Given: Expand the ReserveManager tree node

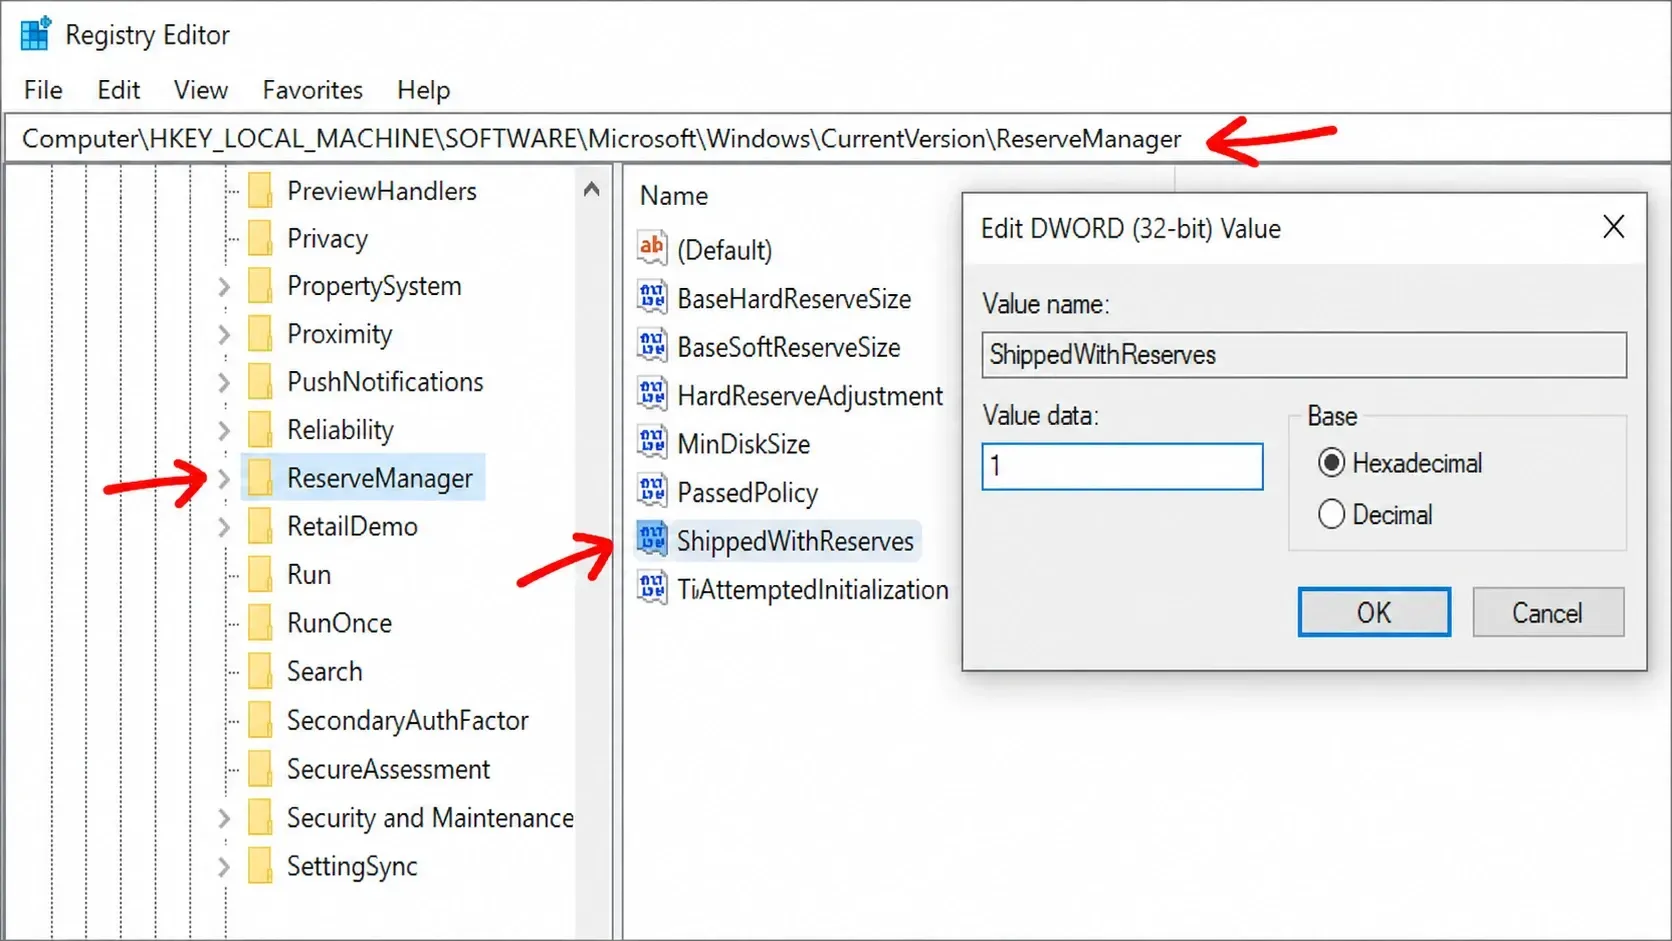Looking at the screenshot, I should coord(224,479).
